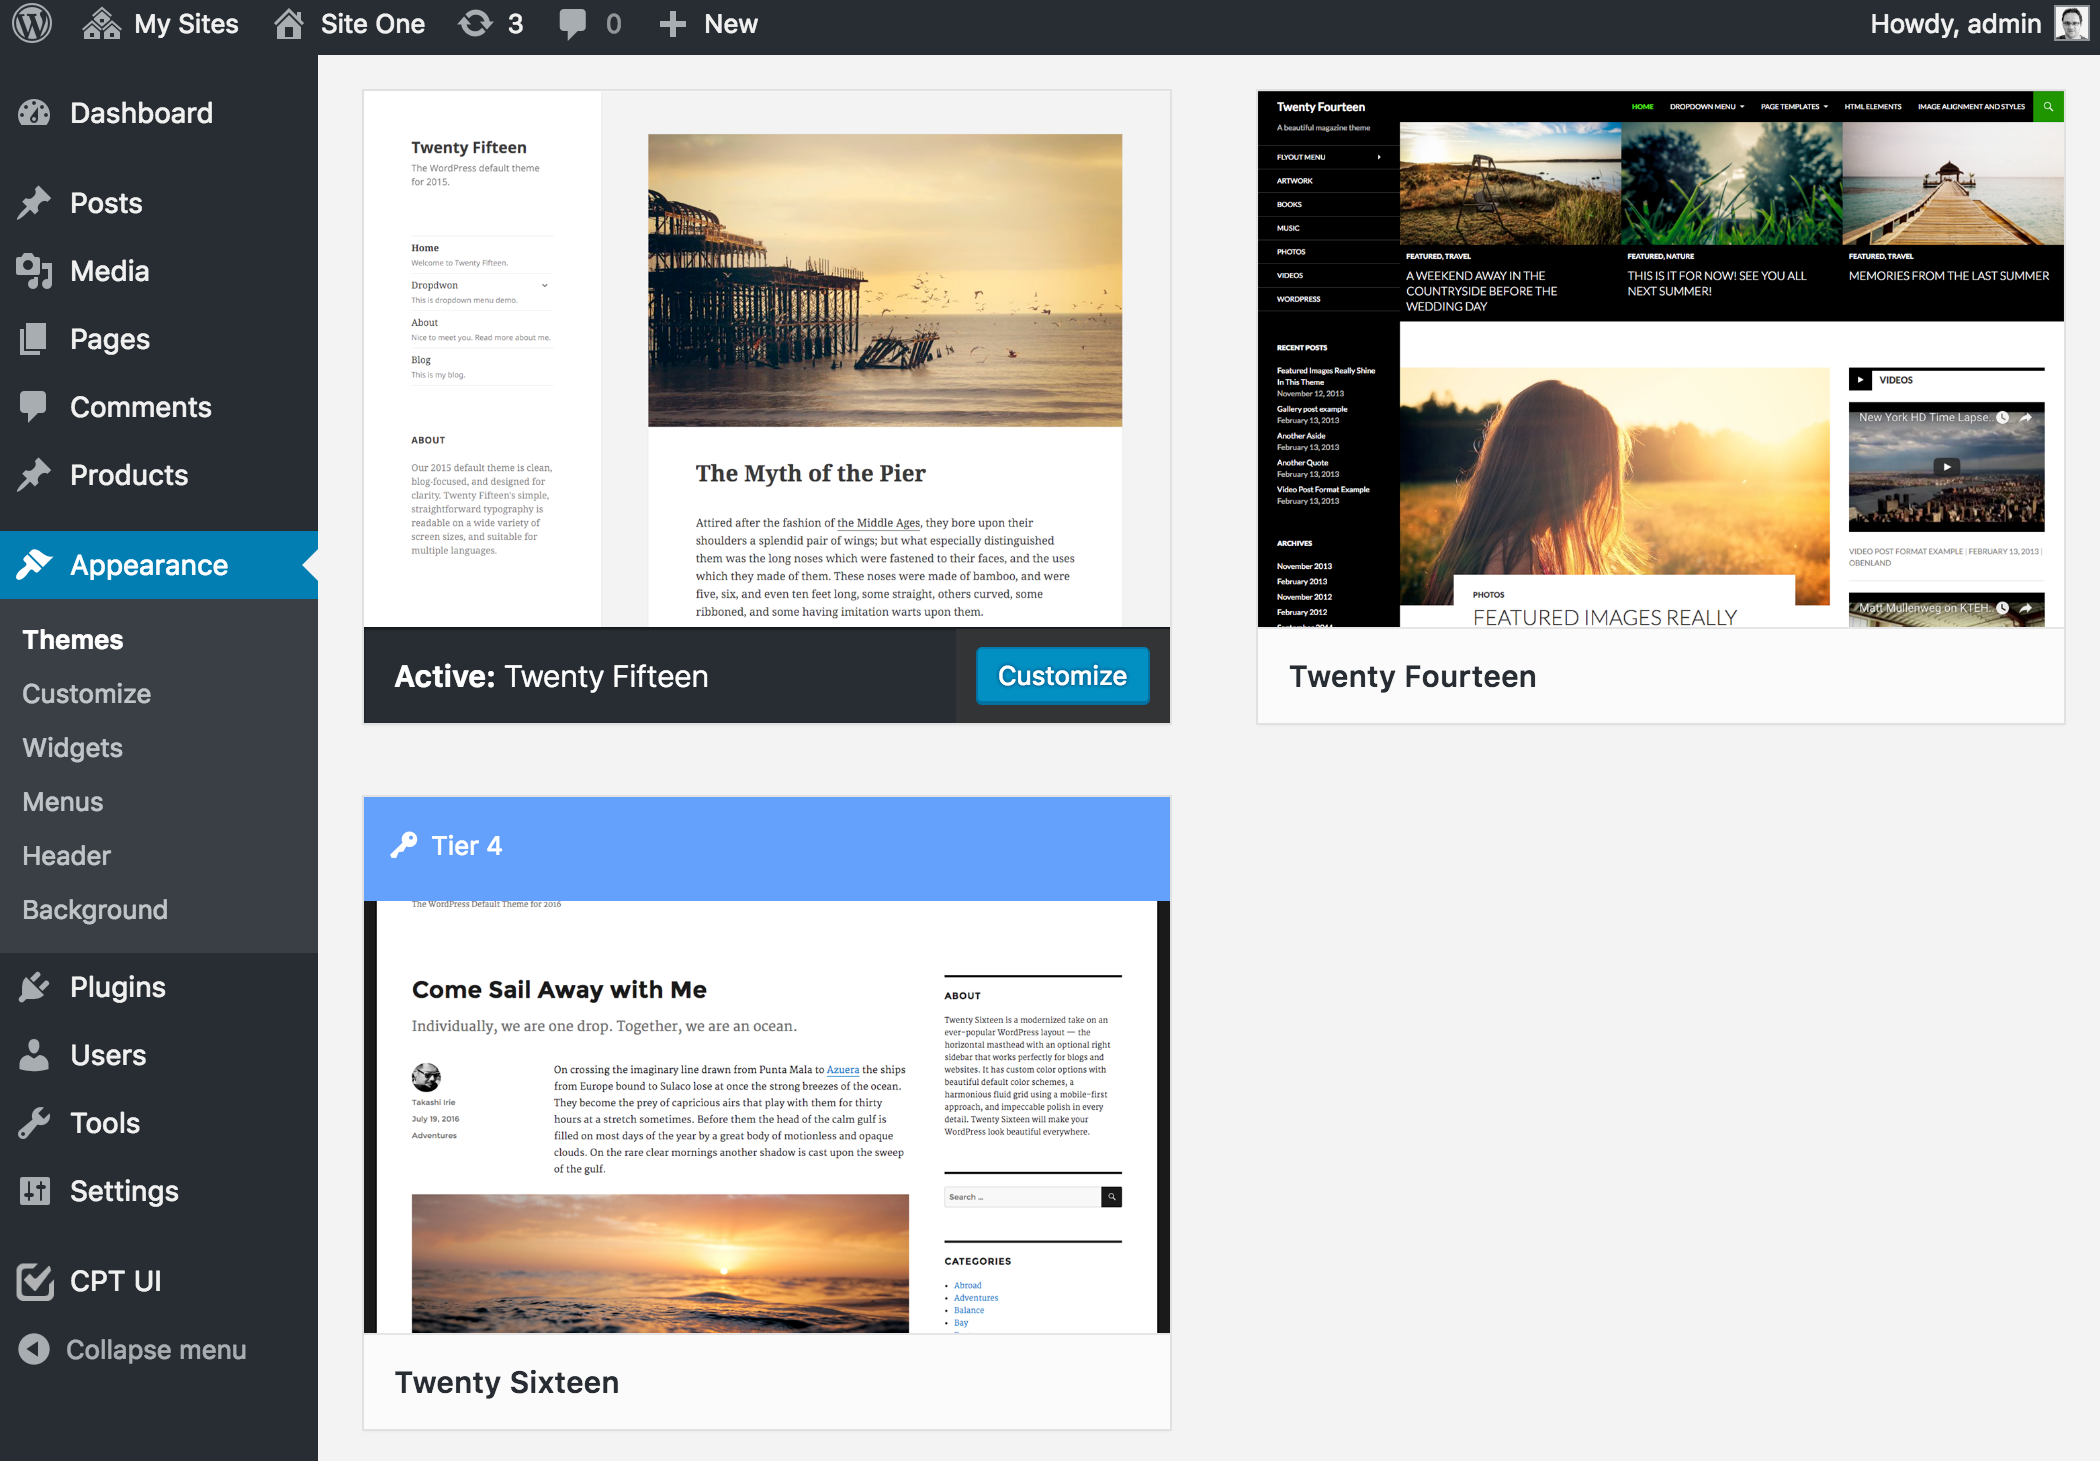This screenshot has width=2100, height=1461.
Task: Open the admin avatar picture
Action: (2071, 24)
